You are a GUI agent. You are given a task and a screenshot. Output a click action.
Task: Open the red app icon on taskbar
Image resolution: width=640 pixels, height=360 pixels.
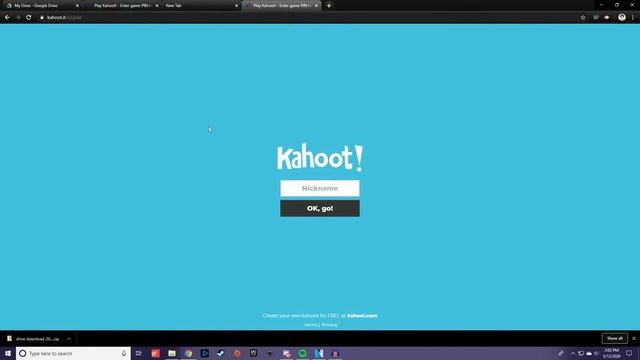tap(156, 353)
